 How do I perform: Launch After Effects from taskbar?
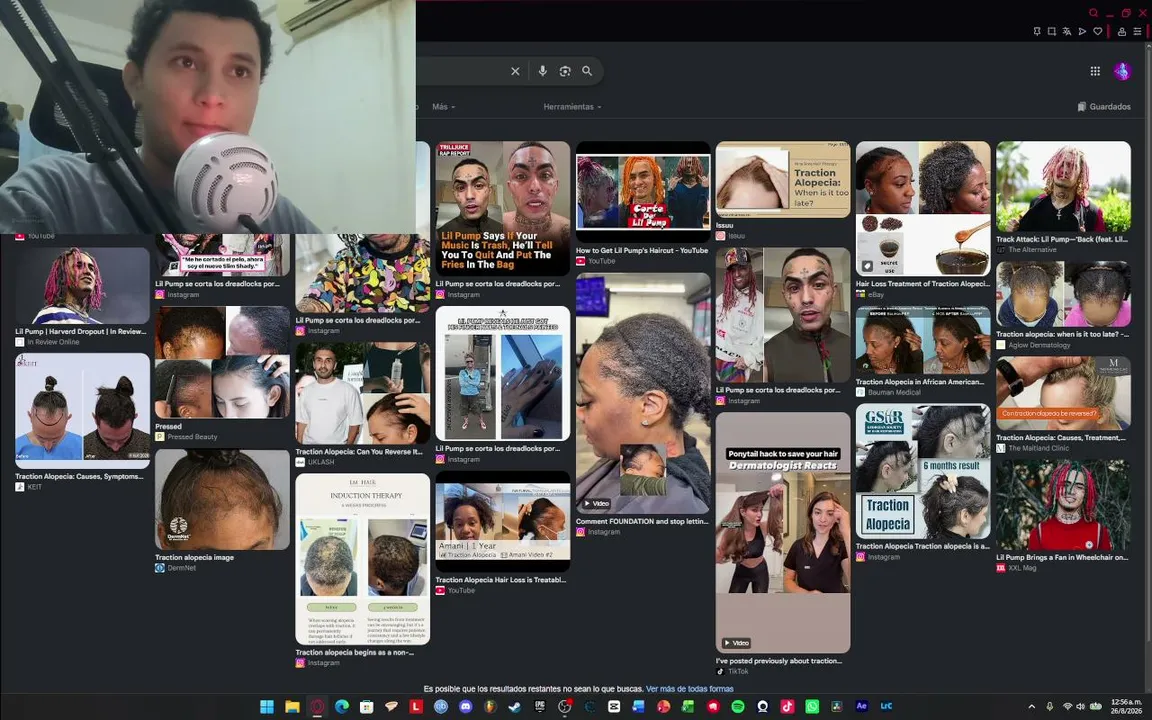[861, 707]
